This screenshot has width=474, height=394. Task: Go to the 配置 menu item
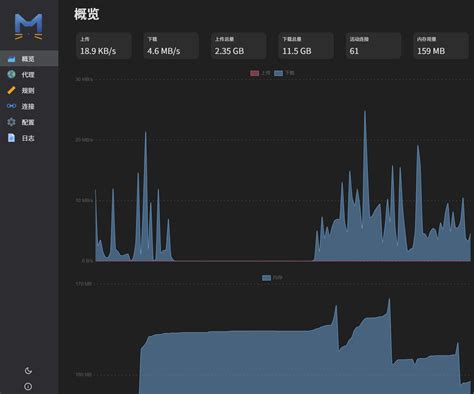pyautogui.click(x=28, y=122)
